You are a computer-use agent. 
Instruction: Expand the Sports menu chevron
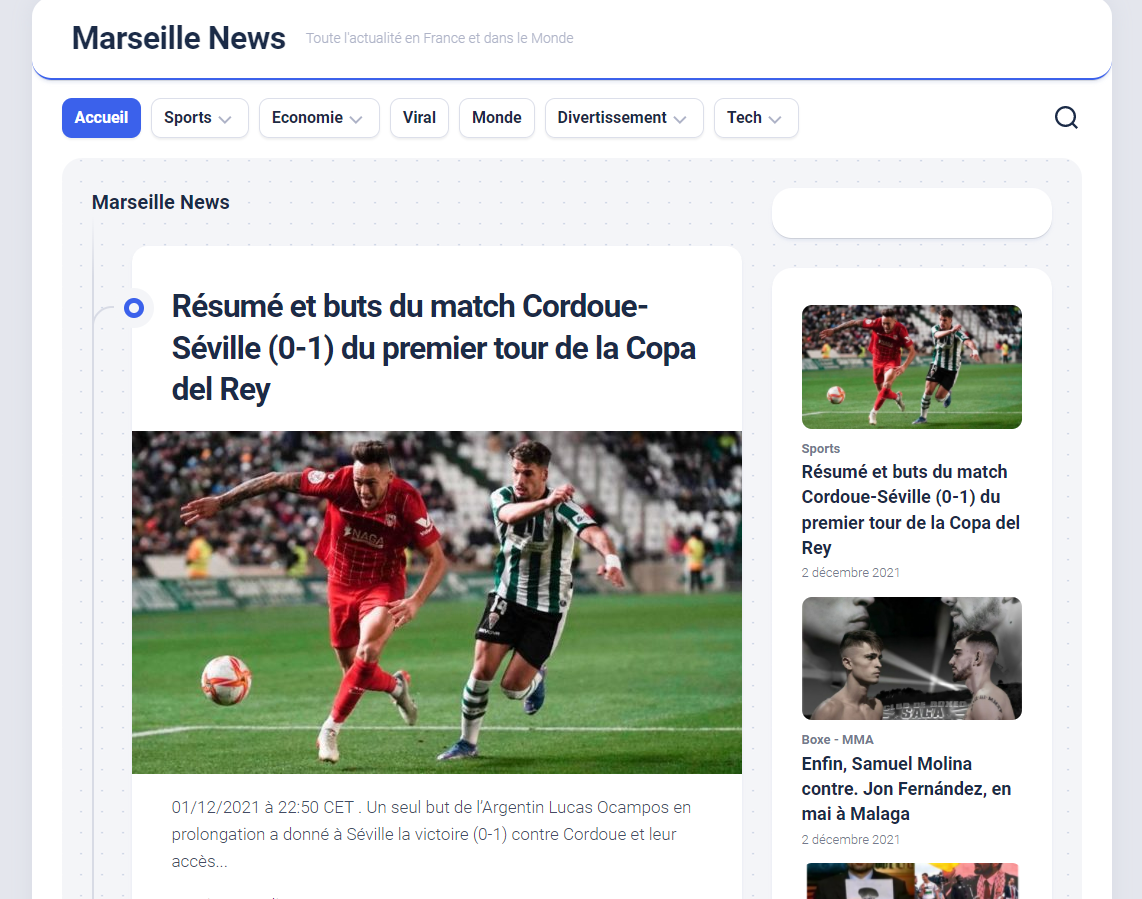click(225, 119)
